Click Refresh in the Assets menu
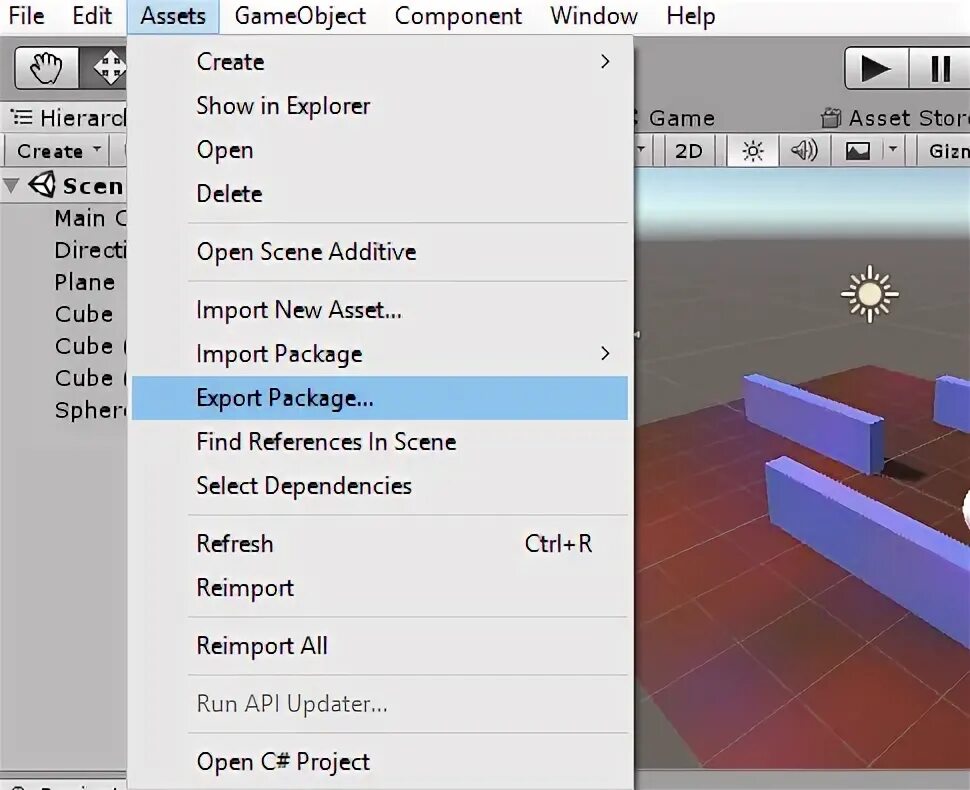The image size is (970, 790). point(234,543)
